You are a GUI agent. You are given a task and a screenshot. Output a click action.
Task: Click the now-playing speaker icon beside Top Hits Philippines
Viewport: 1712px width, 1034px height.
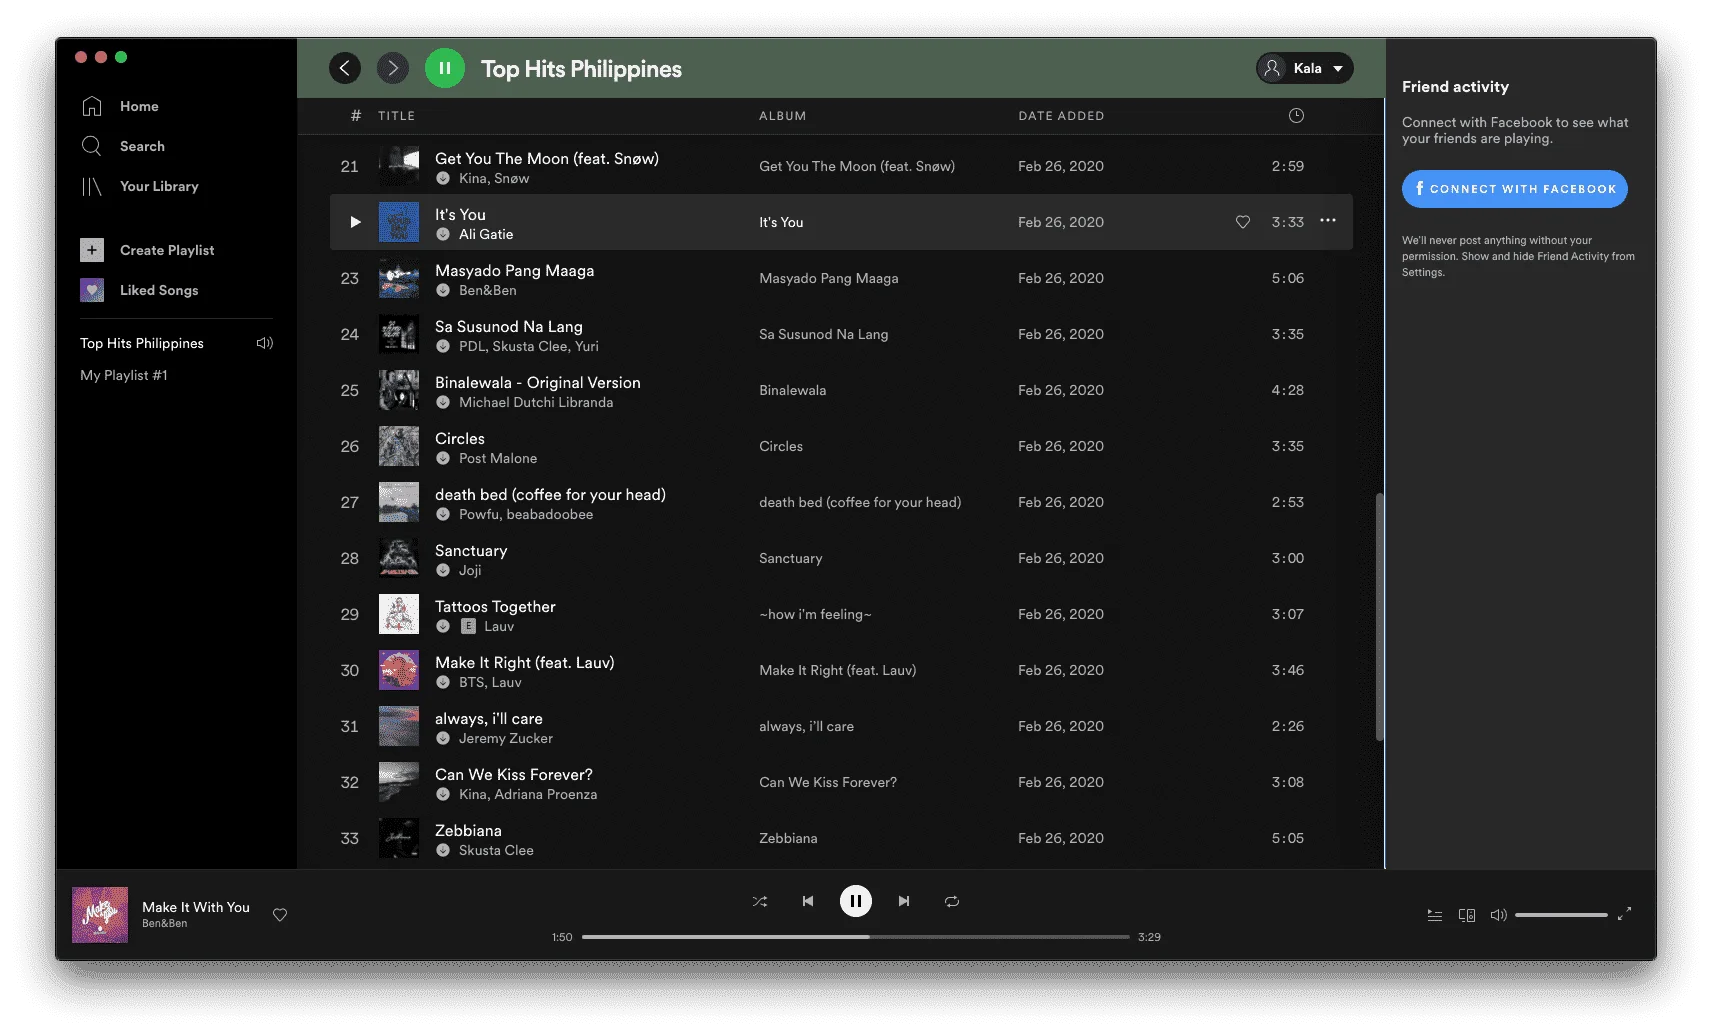265,343
